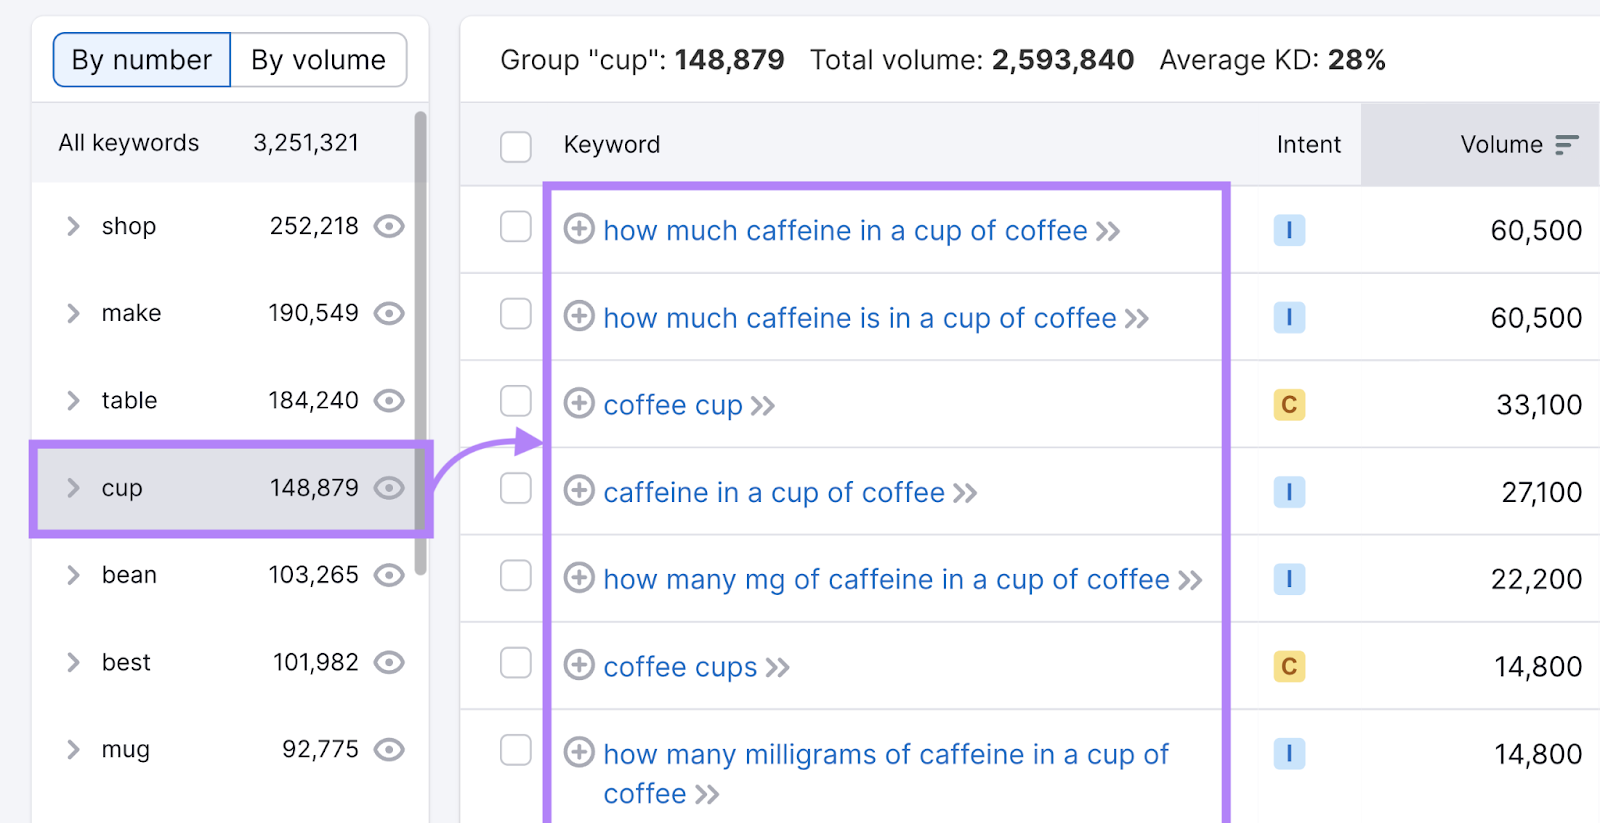
Task: Select the By number tab
Action: [x=141, y=60]
